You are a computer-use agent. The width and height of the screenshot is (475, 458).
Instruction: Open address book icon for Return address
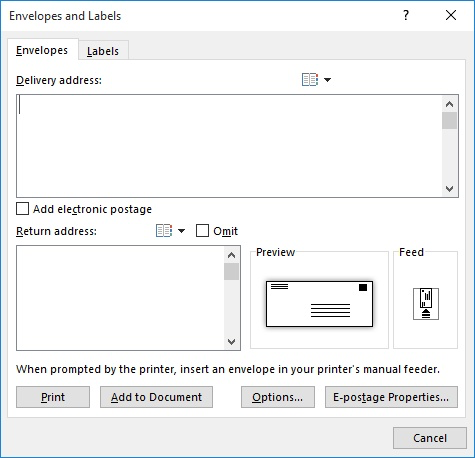click(164, 231)
